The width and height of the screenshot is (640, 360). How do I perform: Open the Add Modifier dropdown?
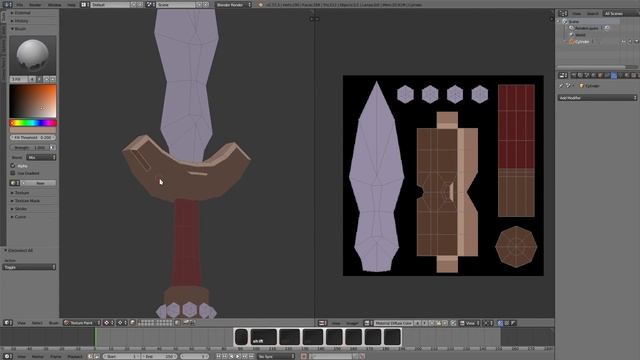(x=597, y=98)
